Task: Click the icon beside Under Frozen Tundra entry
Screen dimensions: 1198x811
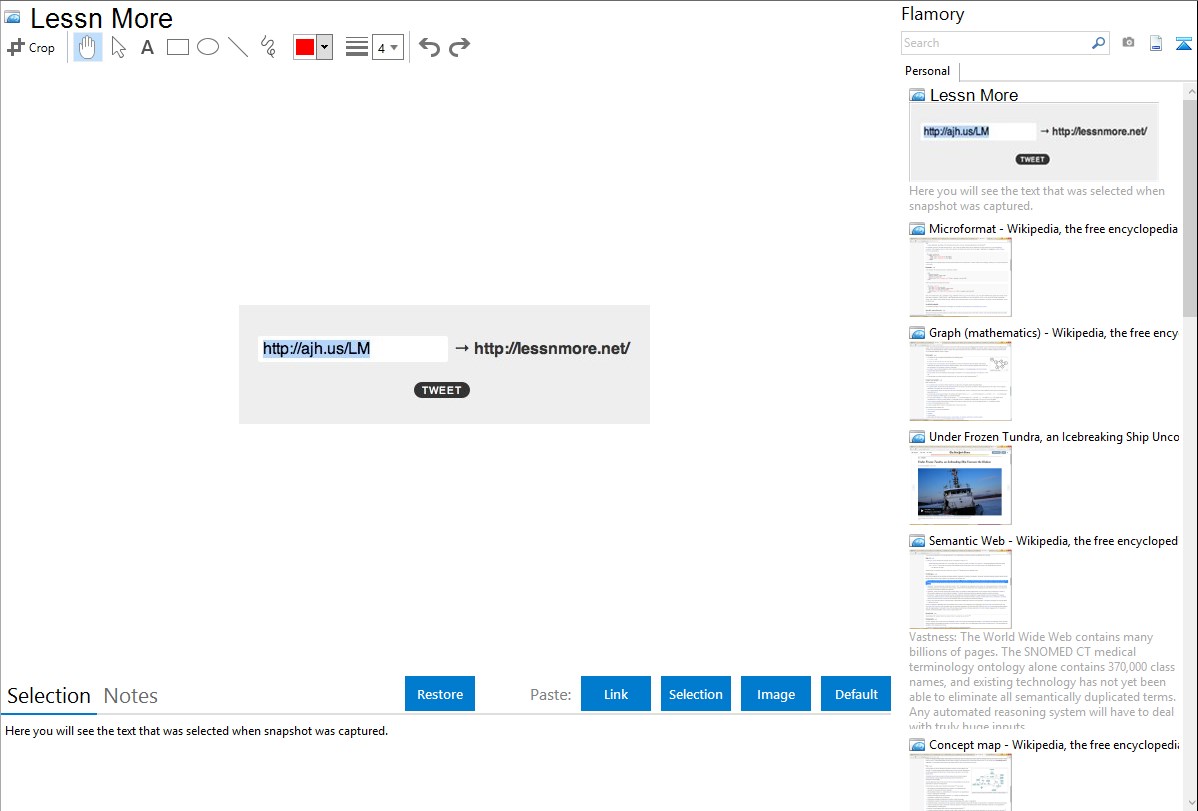Action: click(x=918, y=437)
